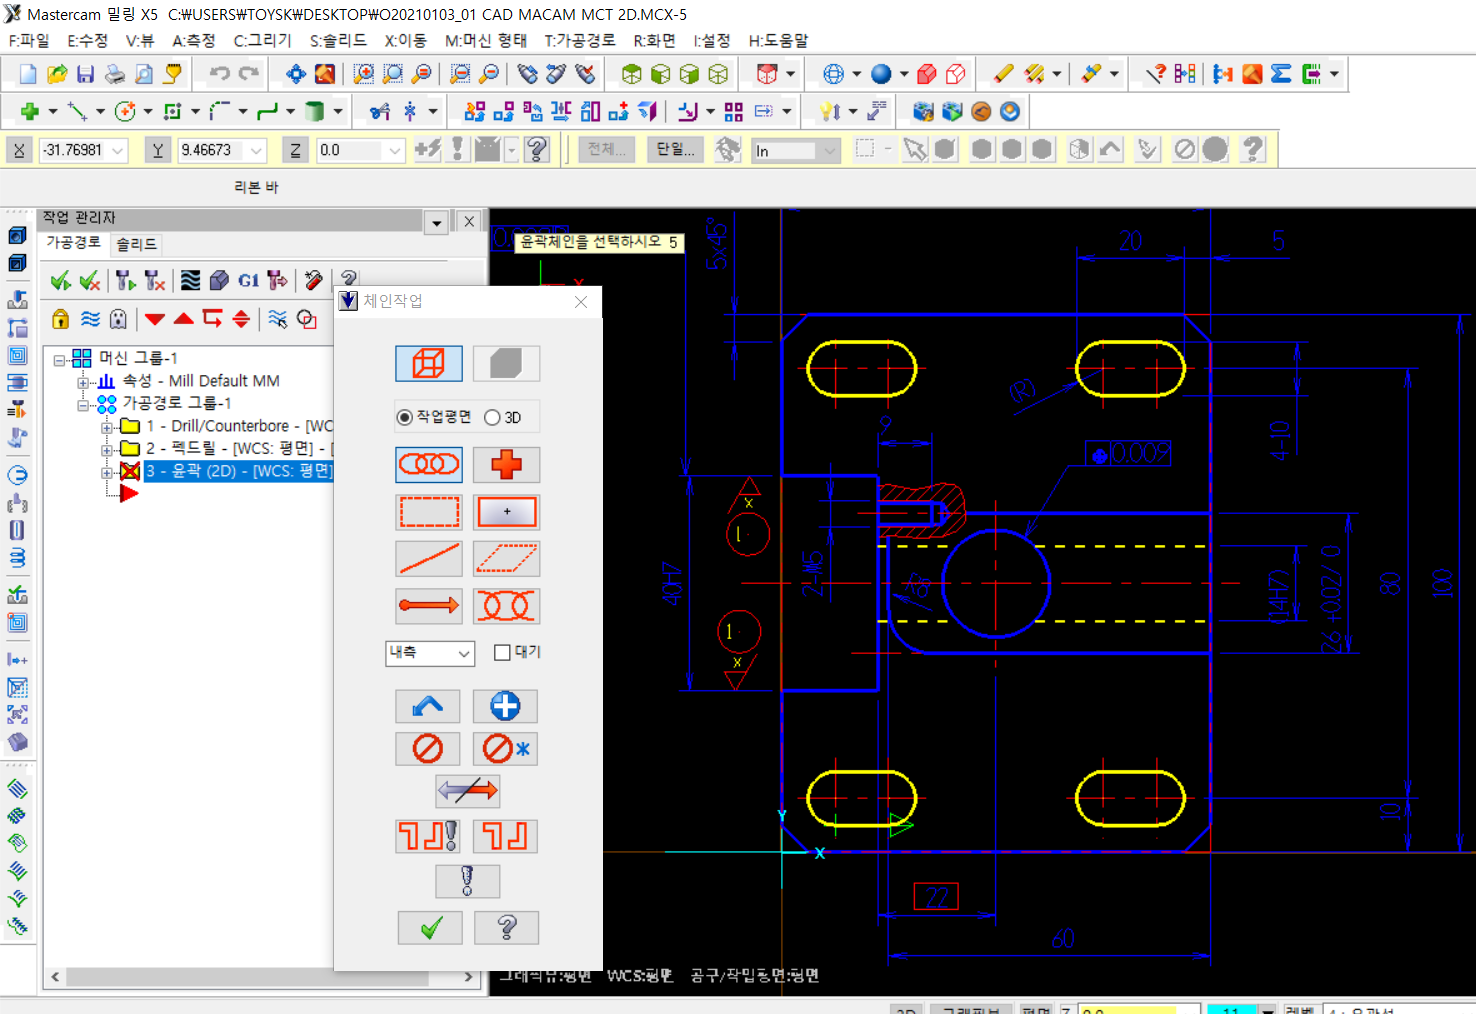Open the H:도움말 menu
The width and height of the screenshot is (1476, 1014).
[778, 40]
